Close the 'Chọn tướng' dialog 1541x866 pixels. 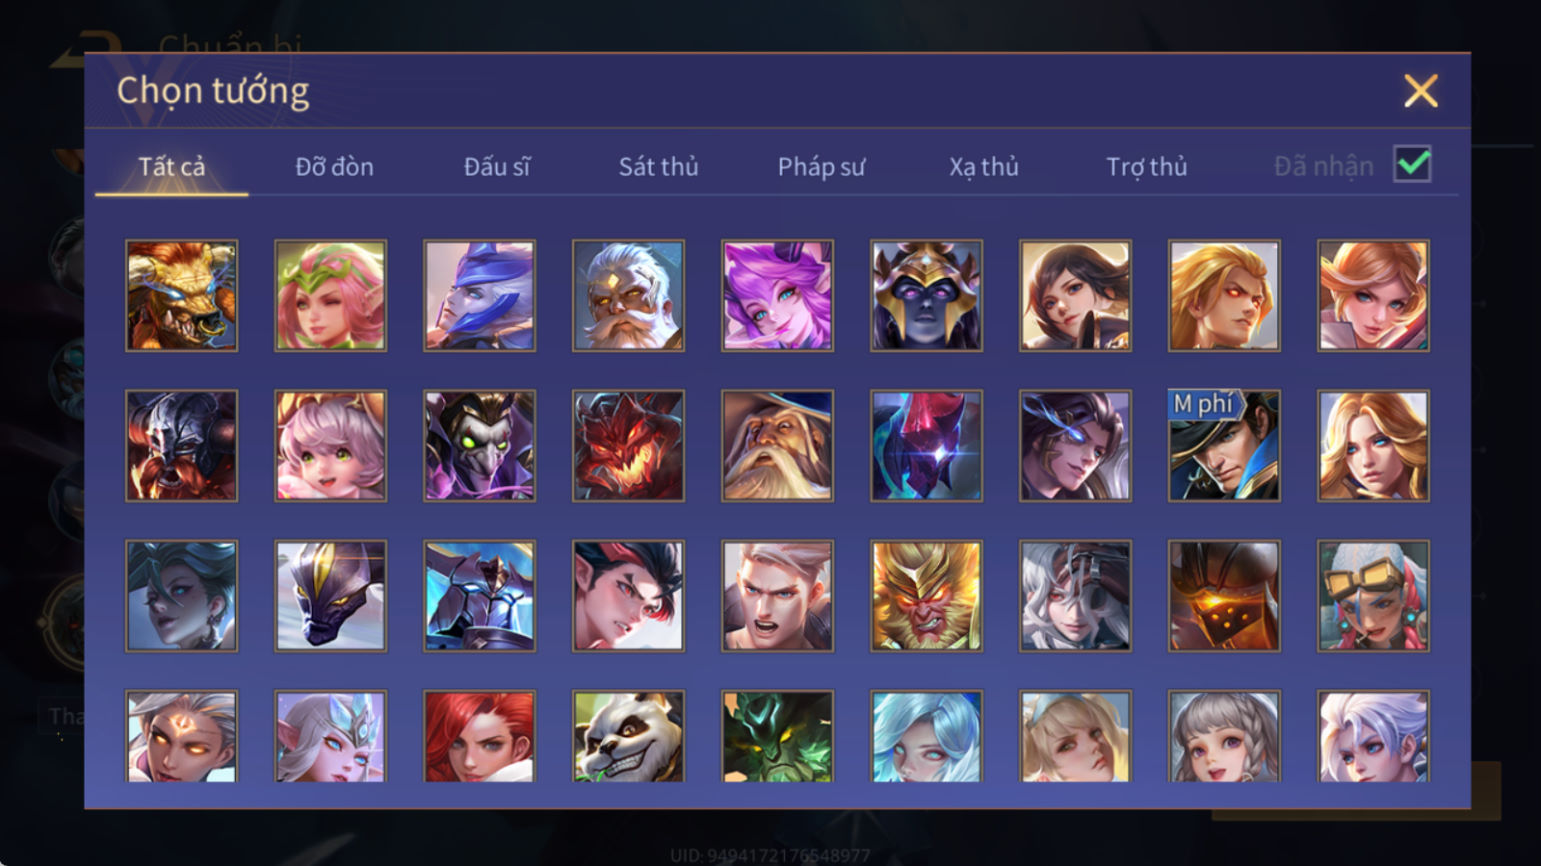[1420, 91]
